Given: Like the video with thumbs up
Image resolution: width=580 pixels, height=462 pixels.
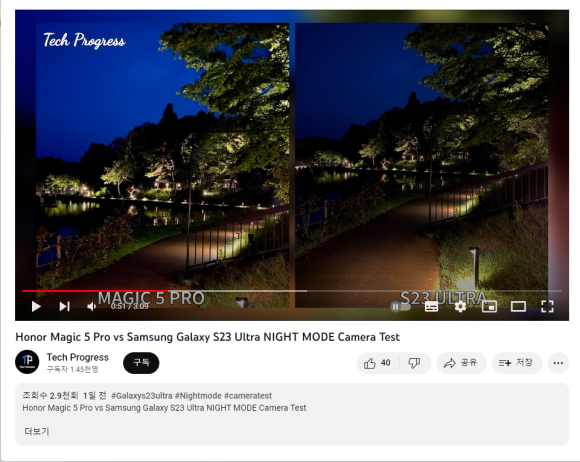Looking at the screenshot, I should click(377, 363).
